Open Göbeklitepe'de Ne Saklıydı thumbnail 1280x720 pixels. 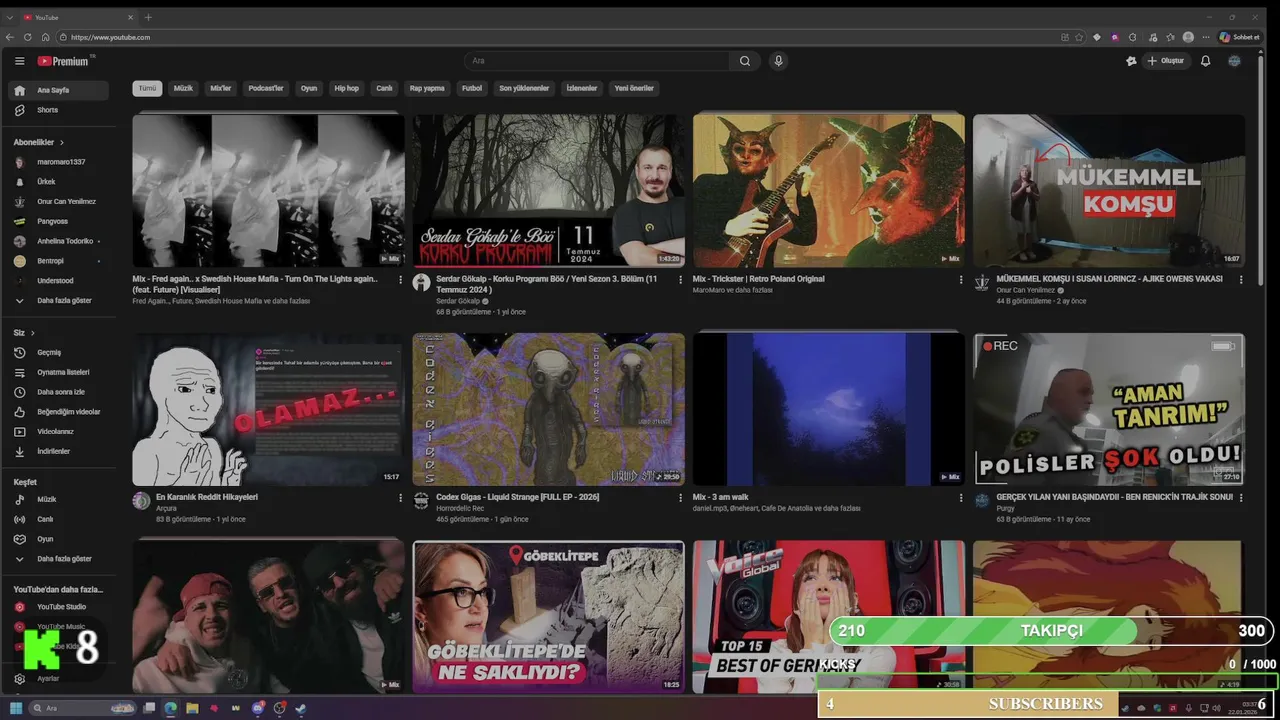click(549, 617)
